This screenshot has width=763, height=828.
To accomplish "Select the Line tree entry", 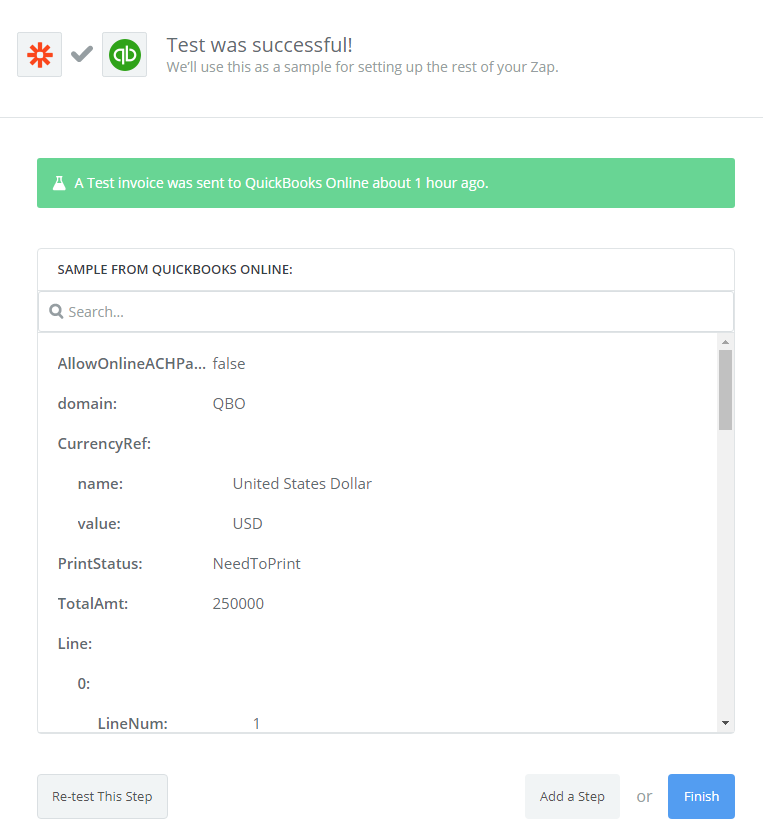I will tap(75, 644).
